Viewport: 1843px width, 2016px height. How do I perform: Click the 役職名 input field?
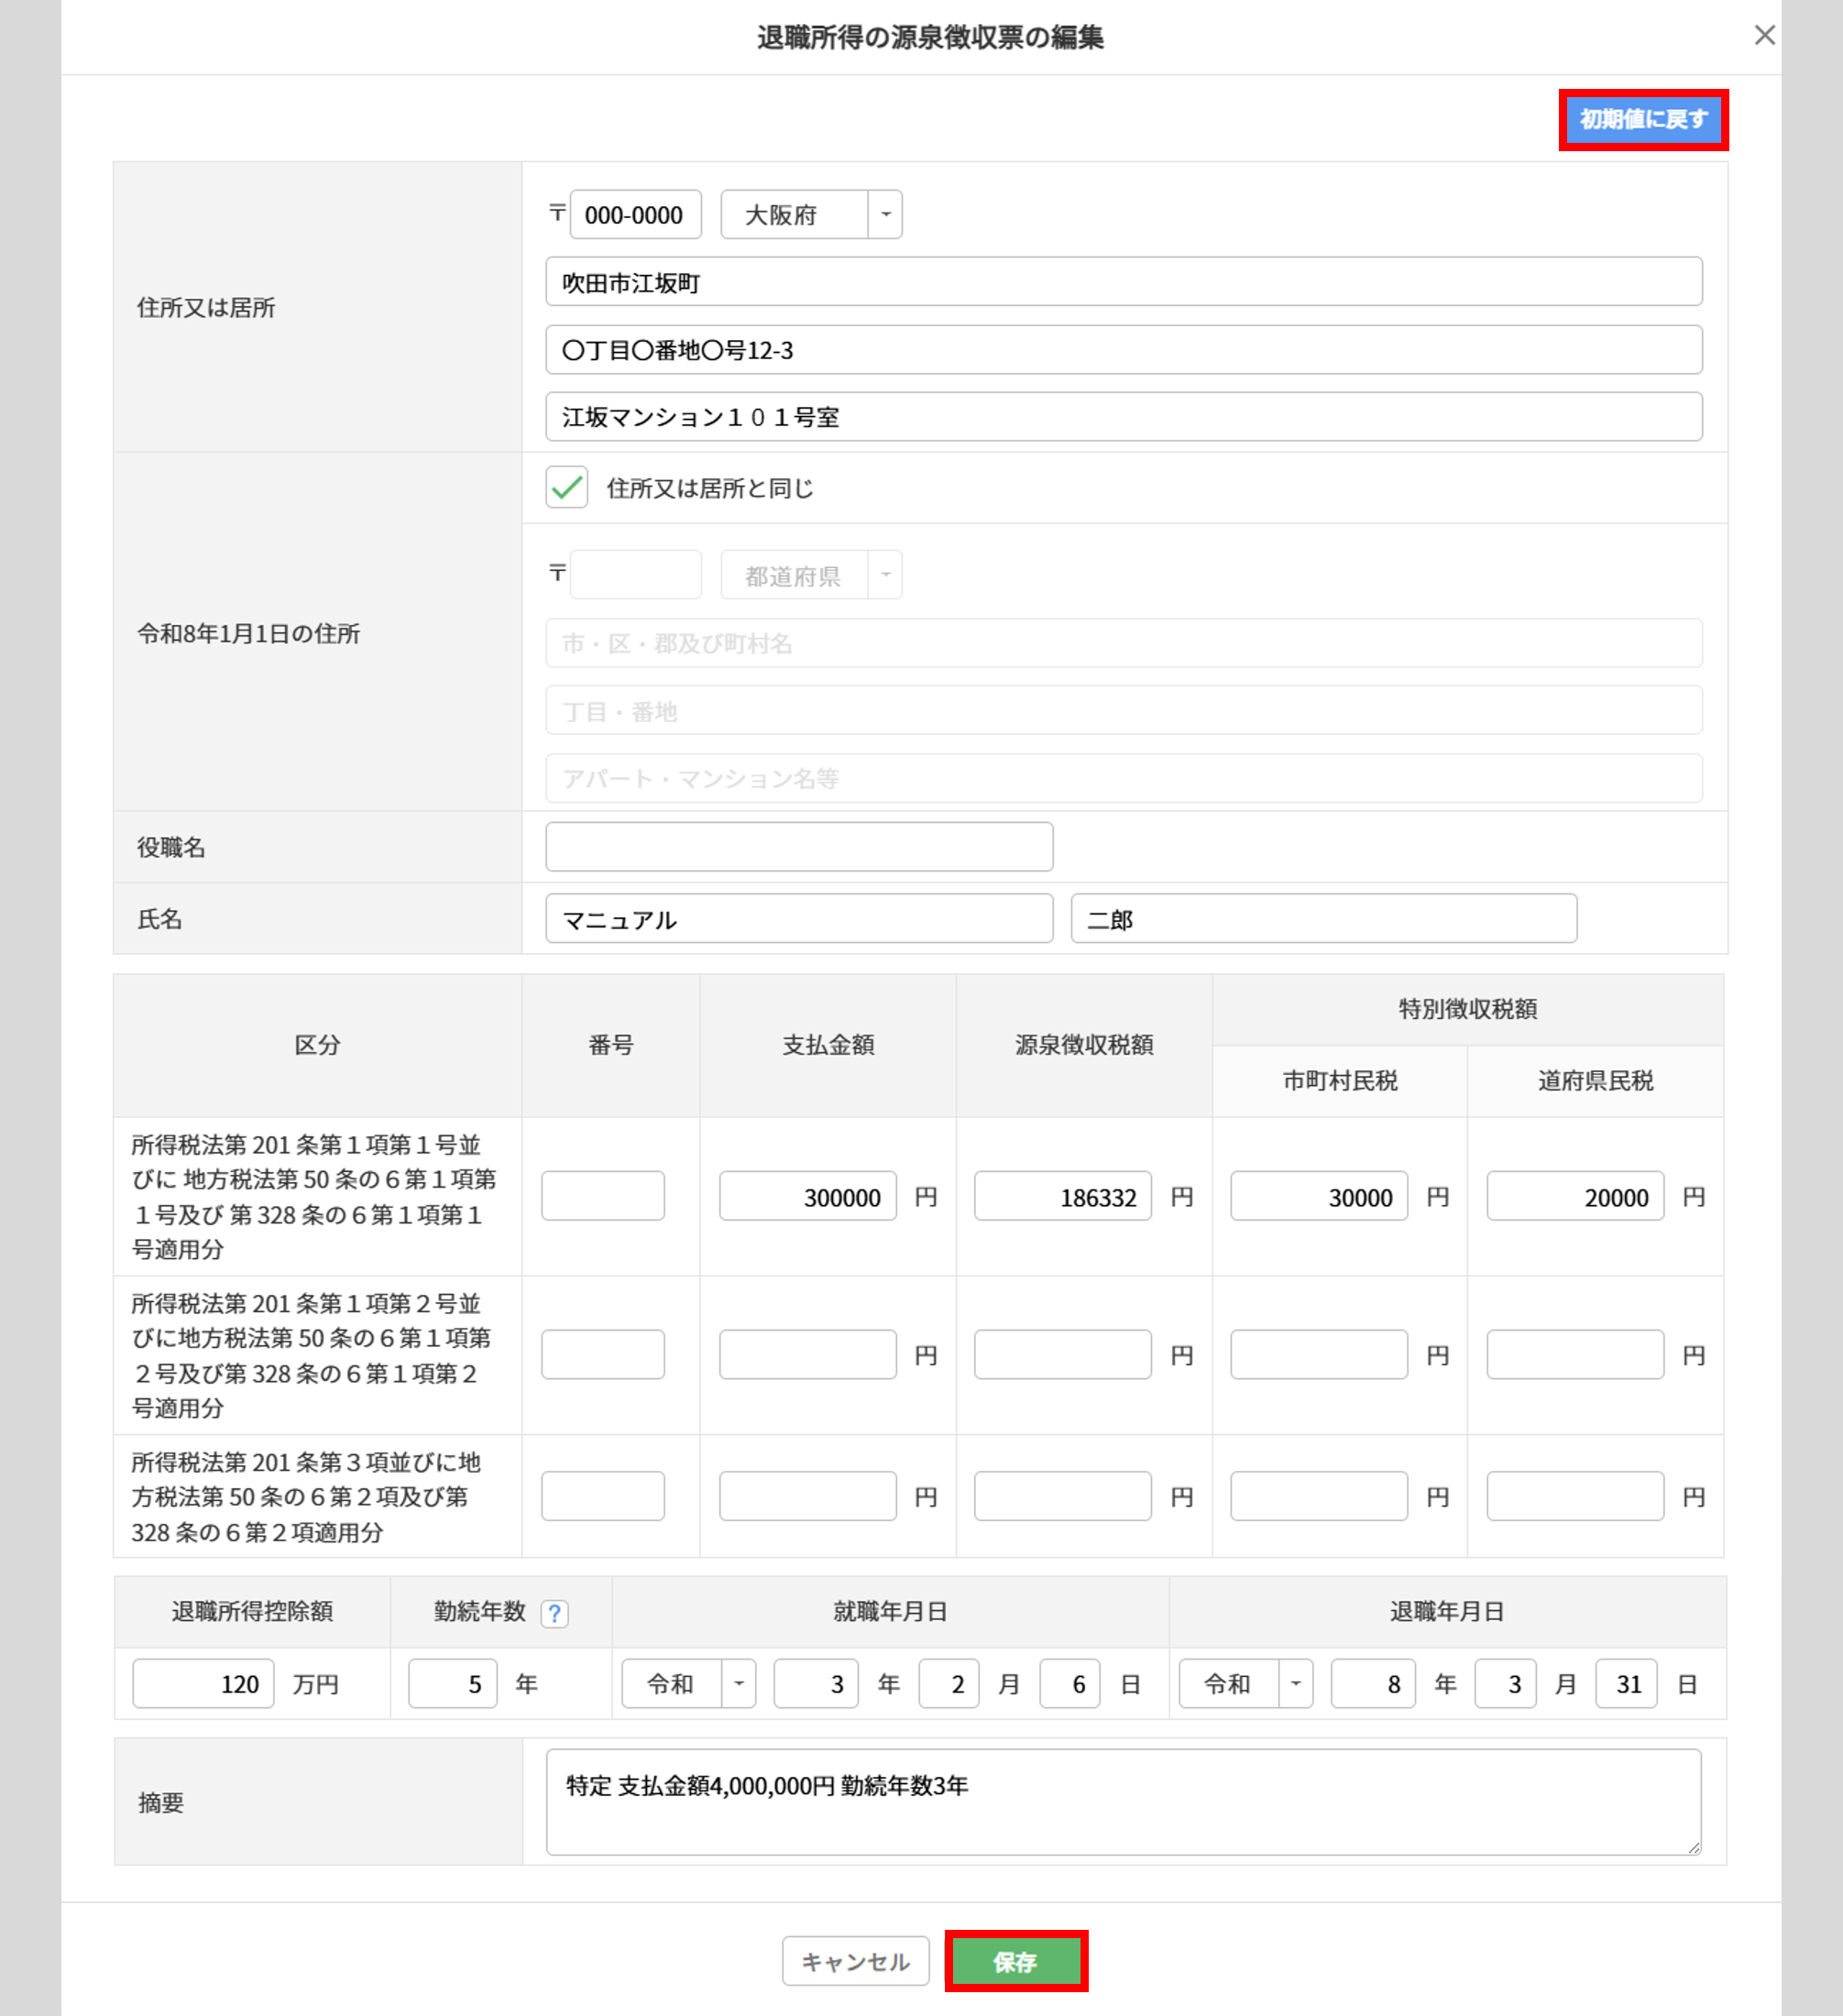(x=799, y=847)
